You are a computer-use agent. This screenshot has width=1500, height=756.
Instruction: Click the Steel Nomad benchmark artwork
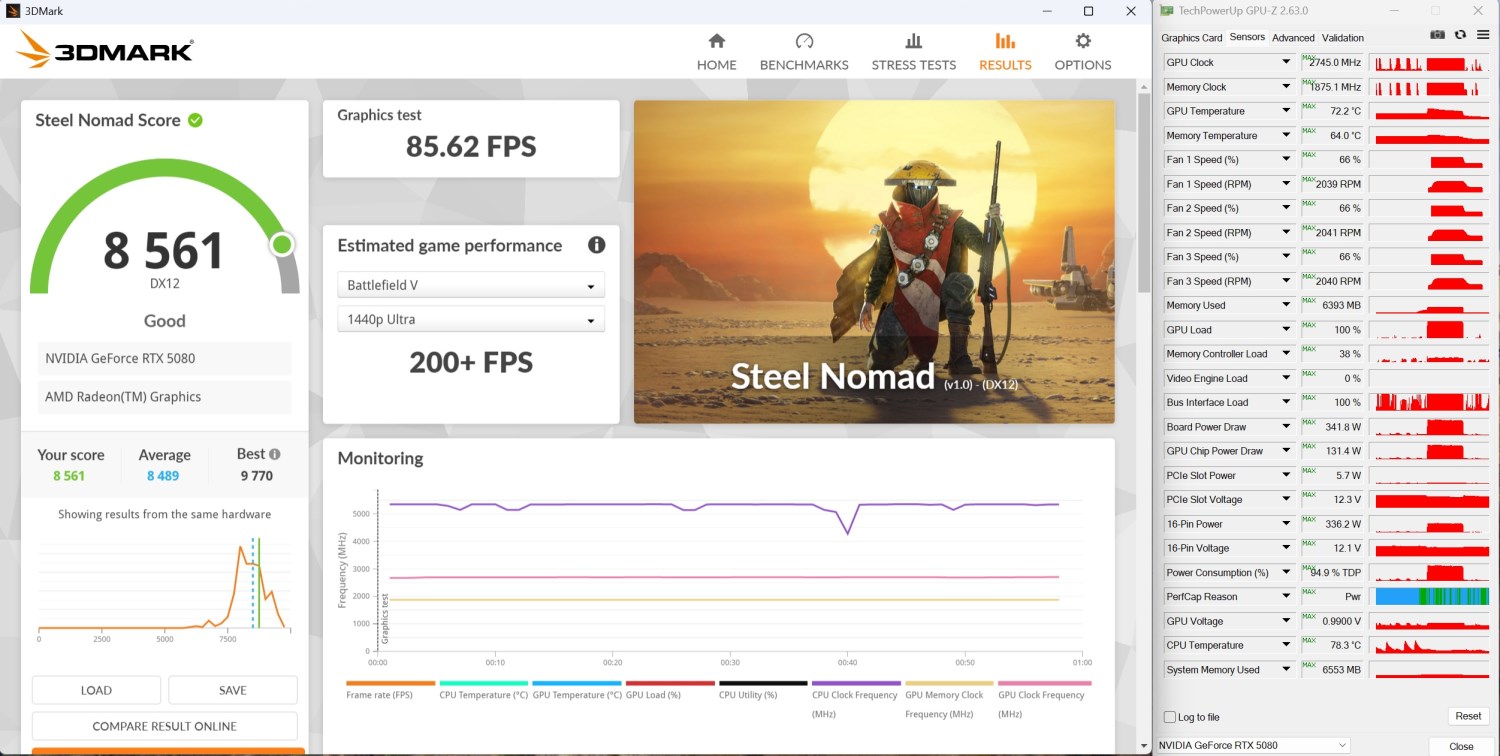click(x=874, y=261)
